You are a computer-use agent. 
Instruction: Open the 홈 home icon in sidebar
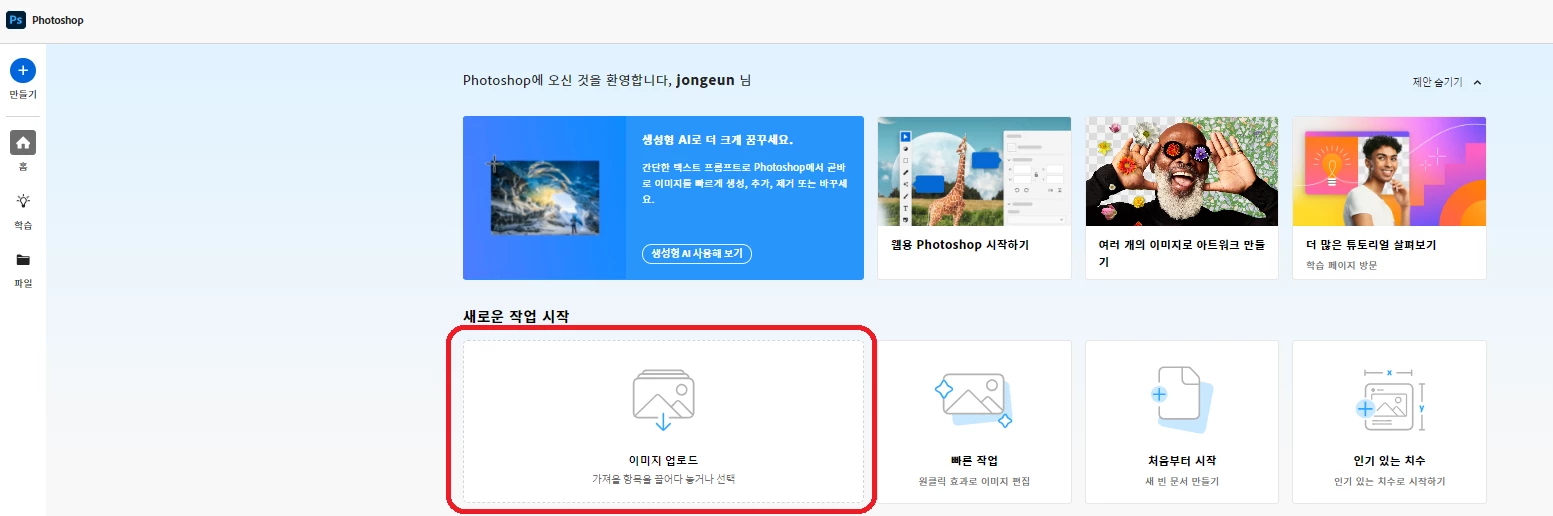[23, 142]
